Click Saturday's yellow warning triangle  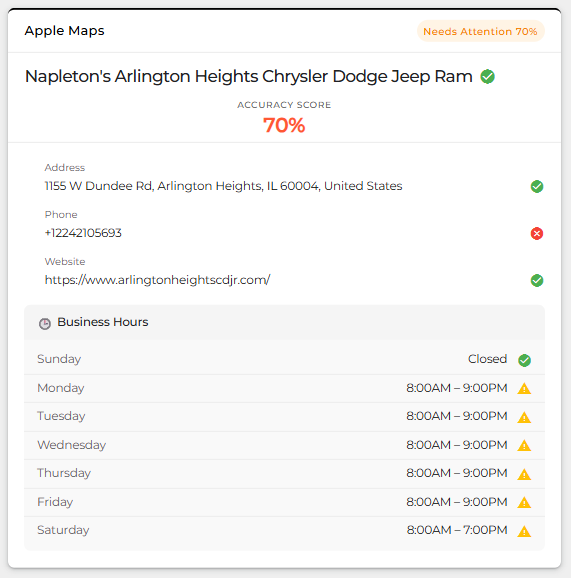click(x=524, y=531)
